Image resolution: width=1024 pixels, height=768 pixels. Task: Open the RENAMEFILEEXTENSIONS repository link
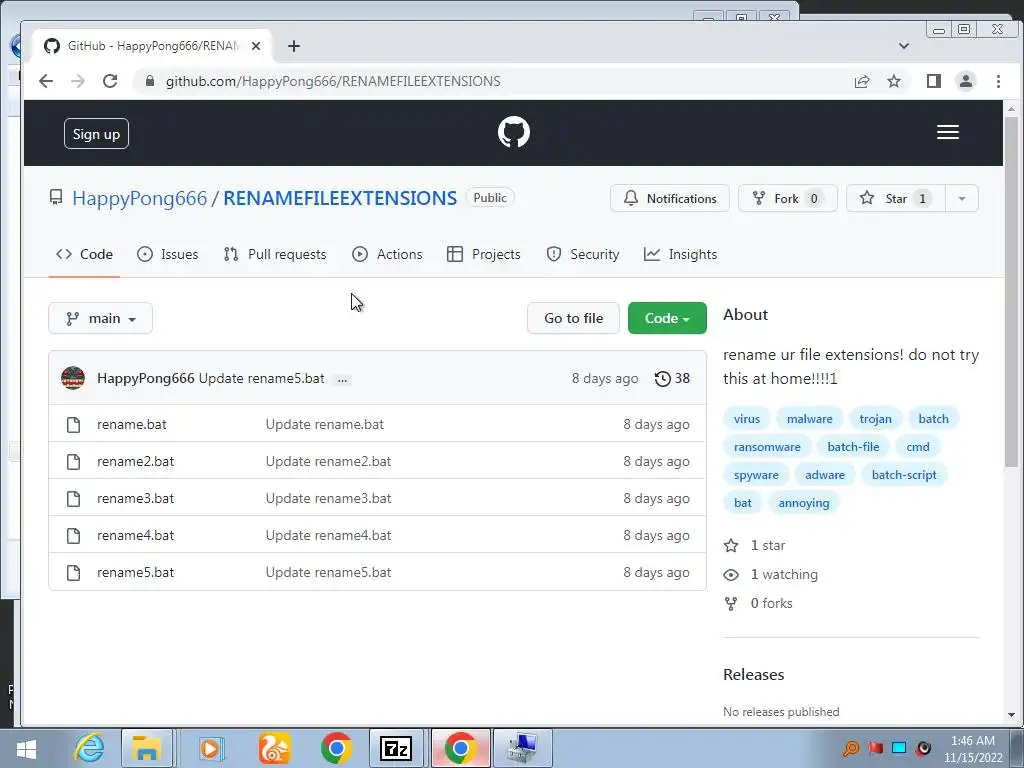point(340,198)
